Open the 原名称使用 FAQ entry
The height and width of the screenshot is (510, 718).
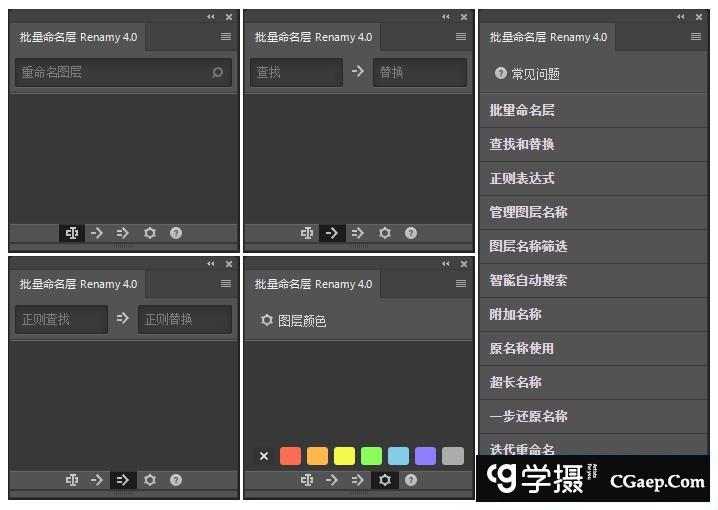point(593,348)
